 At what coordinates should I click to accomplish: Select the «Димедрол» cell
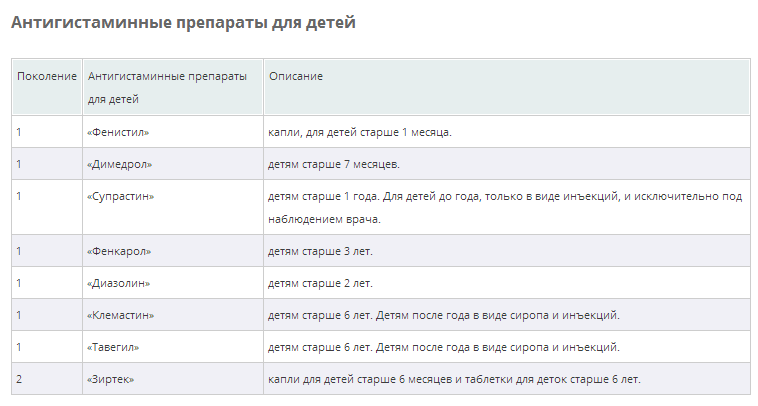point(120,164)
